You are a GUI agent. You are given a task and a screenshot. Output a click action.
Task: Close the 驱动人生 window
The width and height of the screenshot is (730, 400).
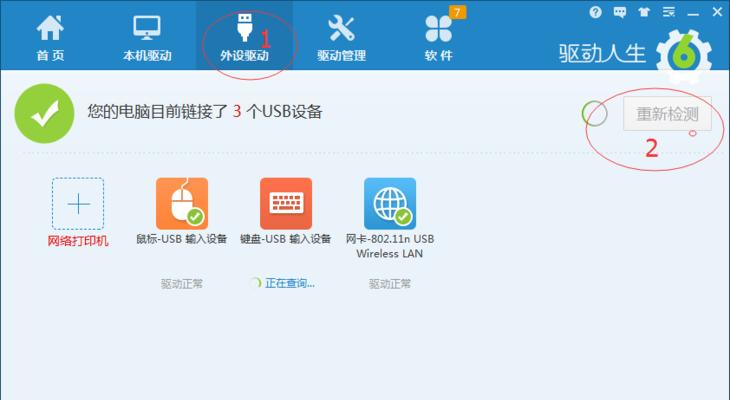(x=717, y=12)
